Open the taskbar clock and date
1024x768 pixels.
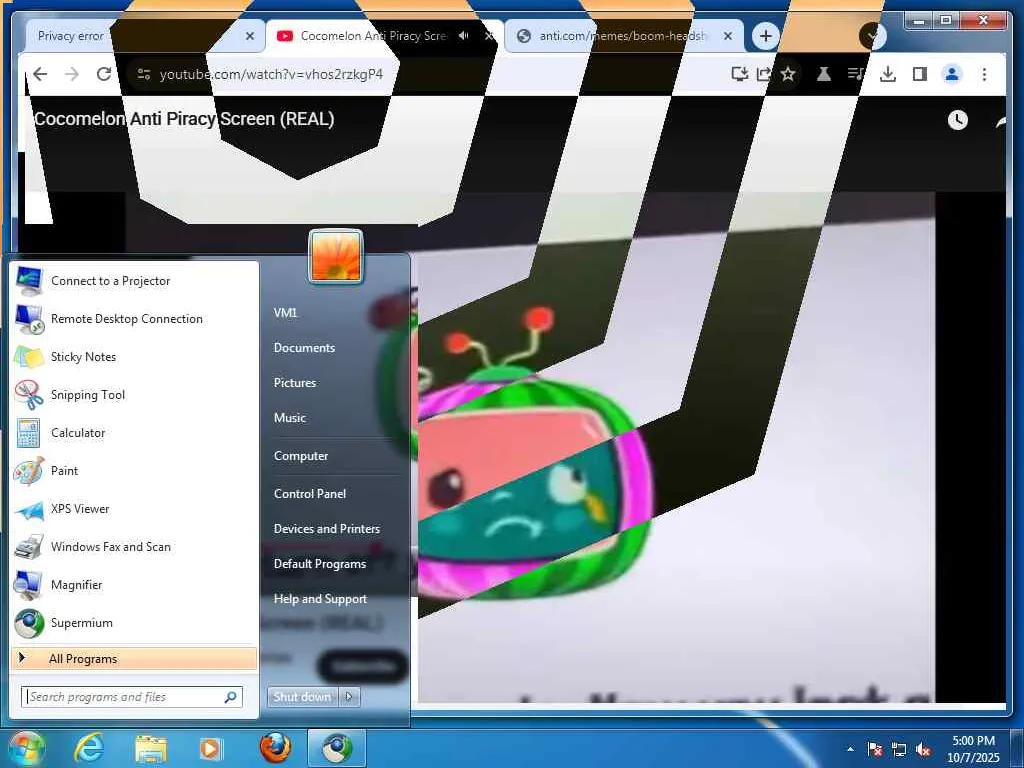(x=973, y=749)
